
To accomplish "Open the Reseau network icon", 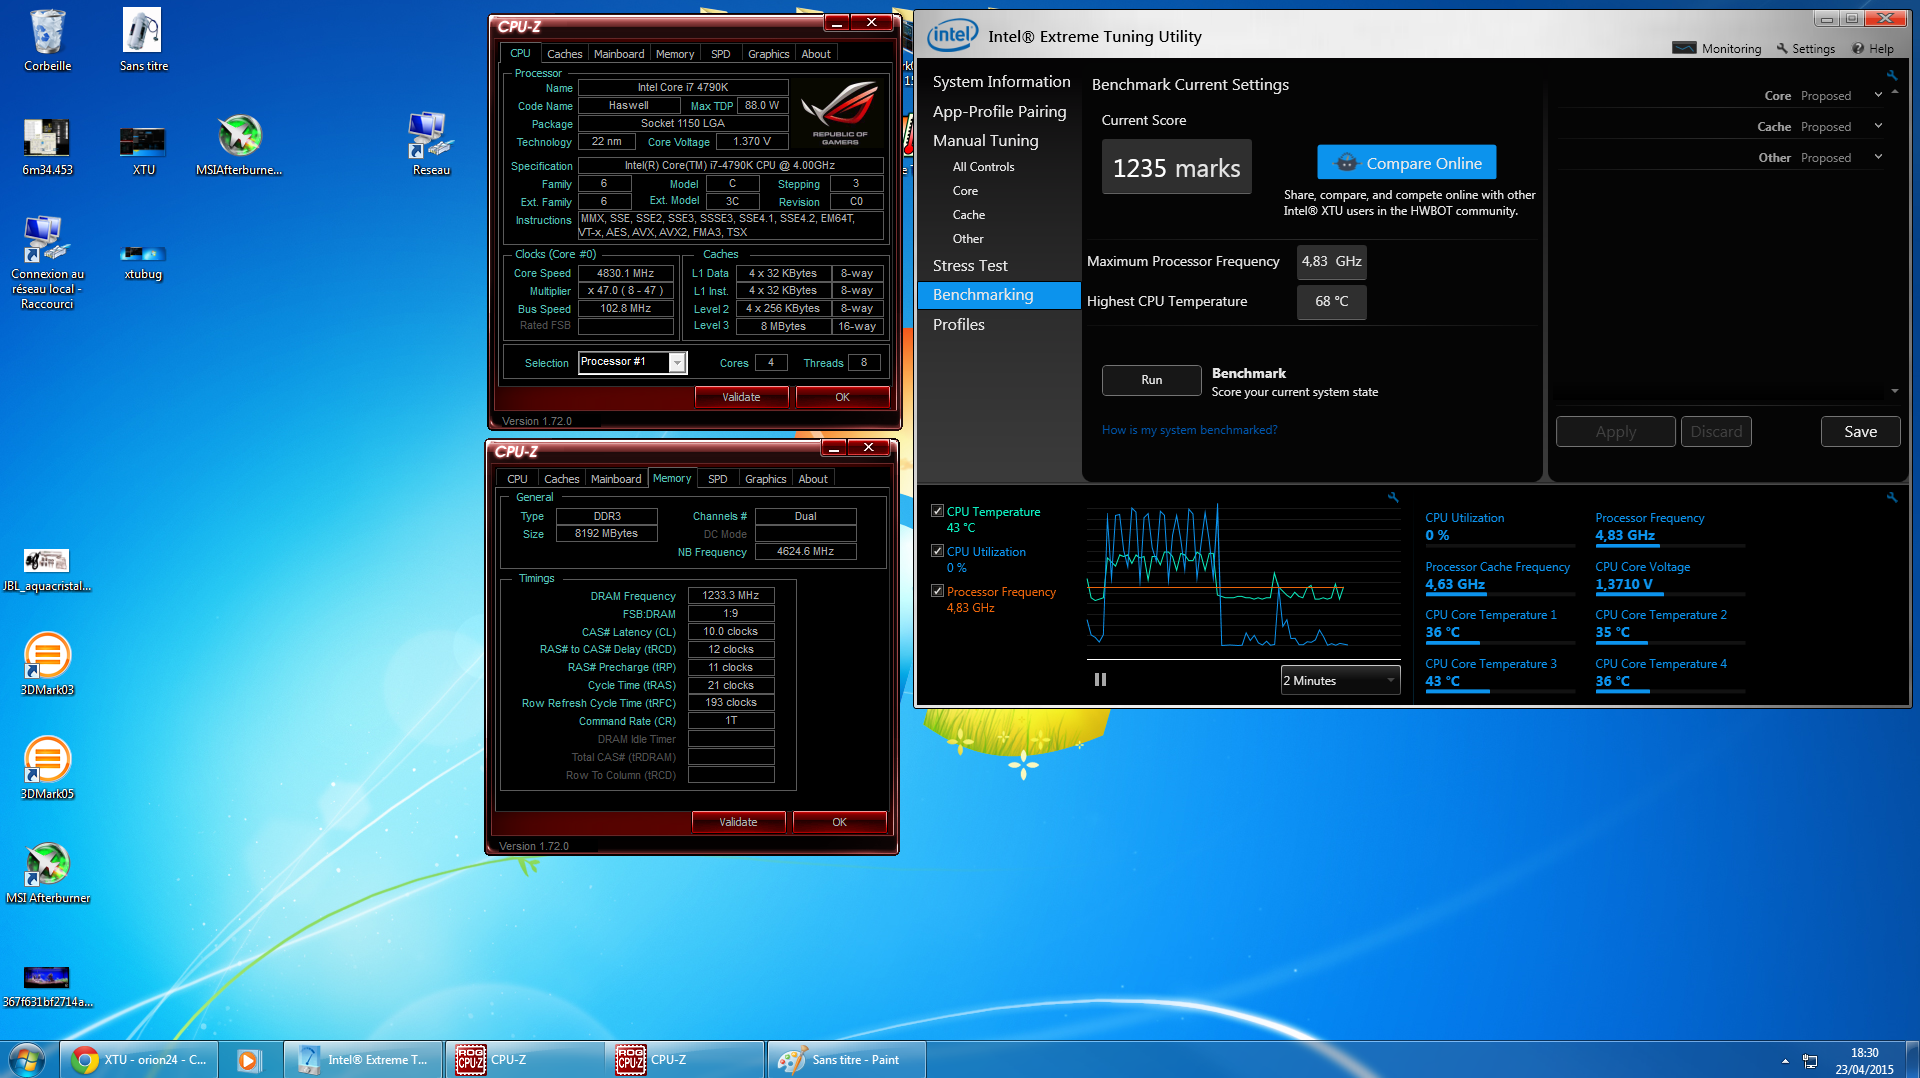I will (431, 146).
